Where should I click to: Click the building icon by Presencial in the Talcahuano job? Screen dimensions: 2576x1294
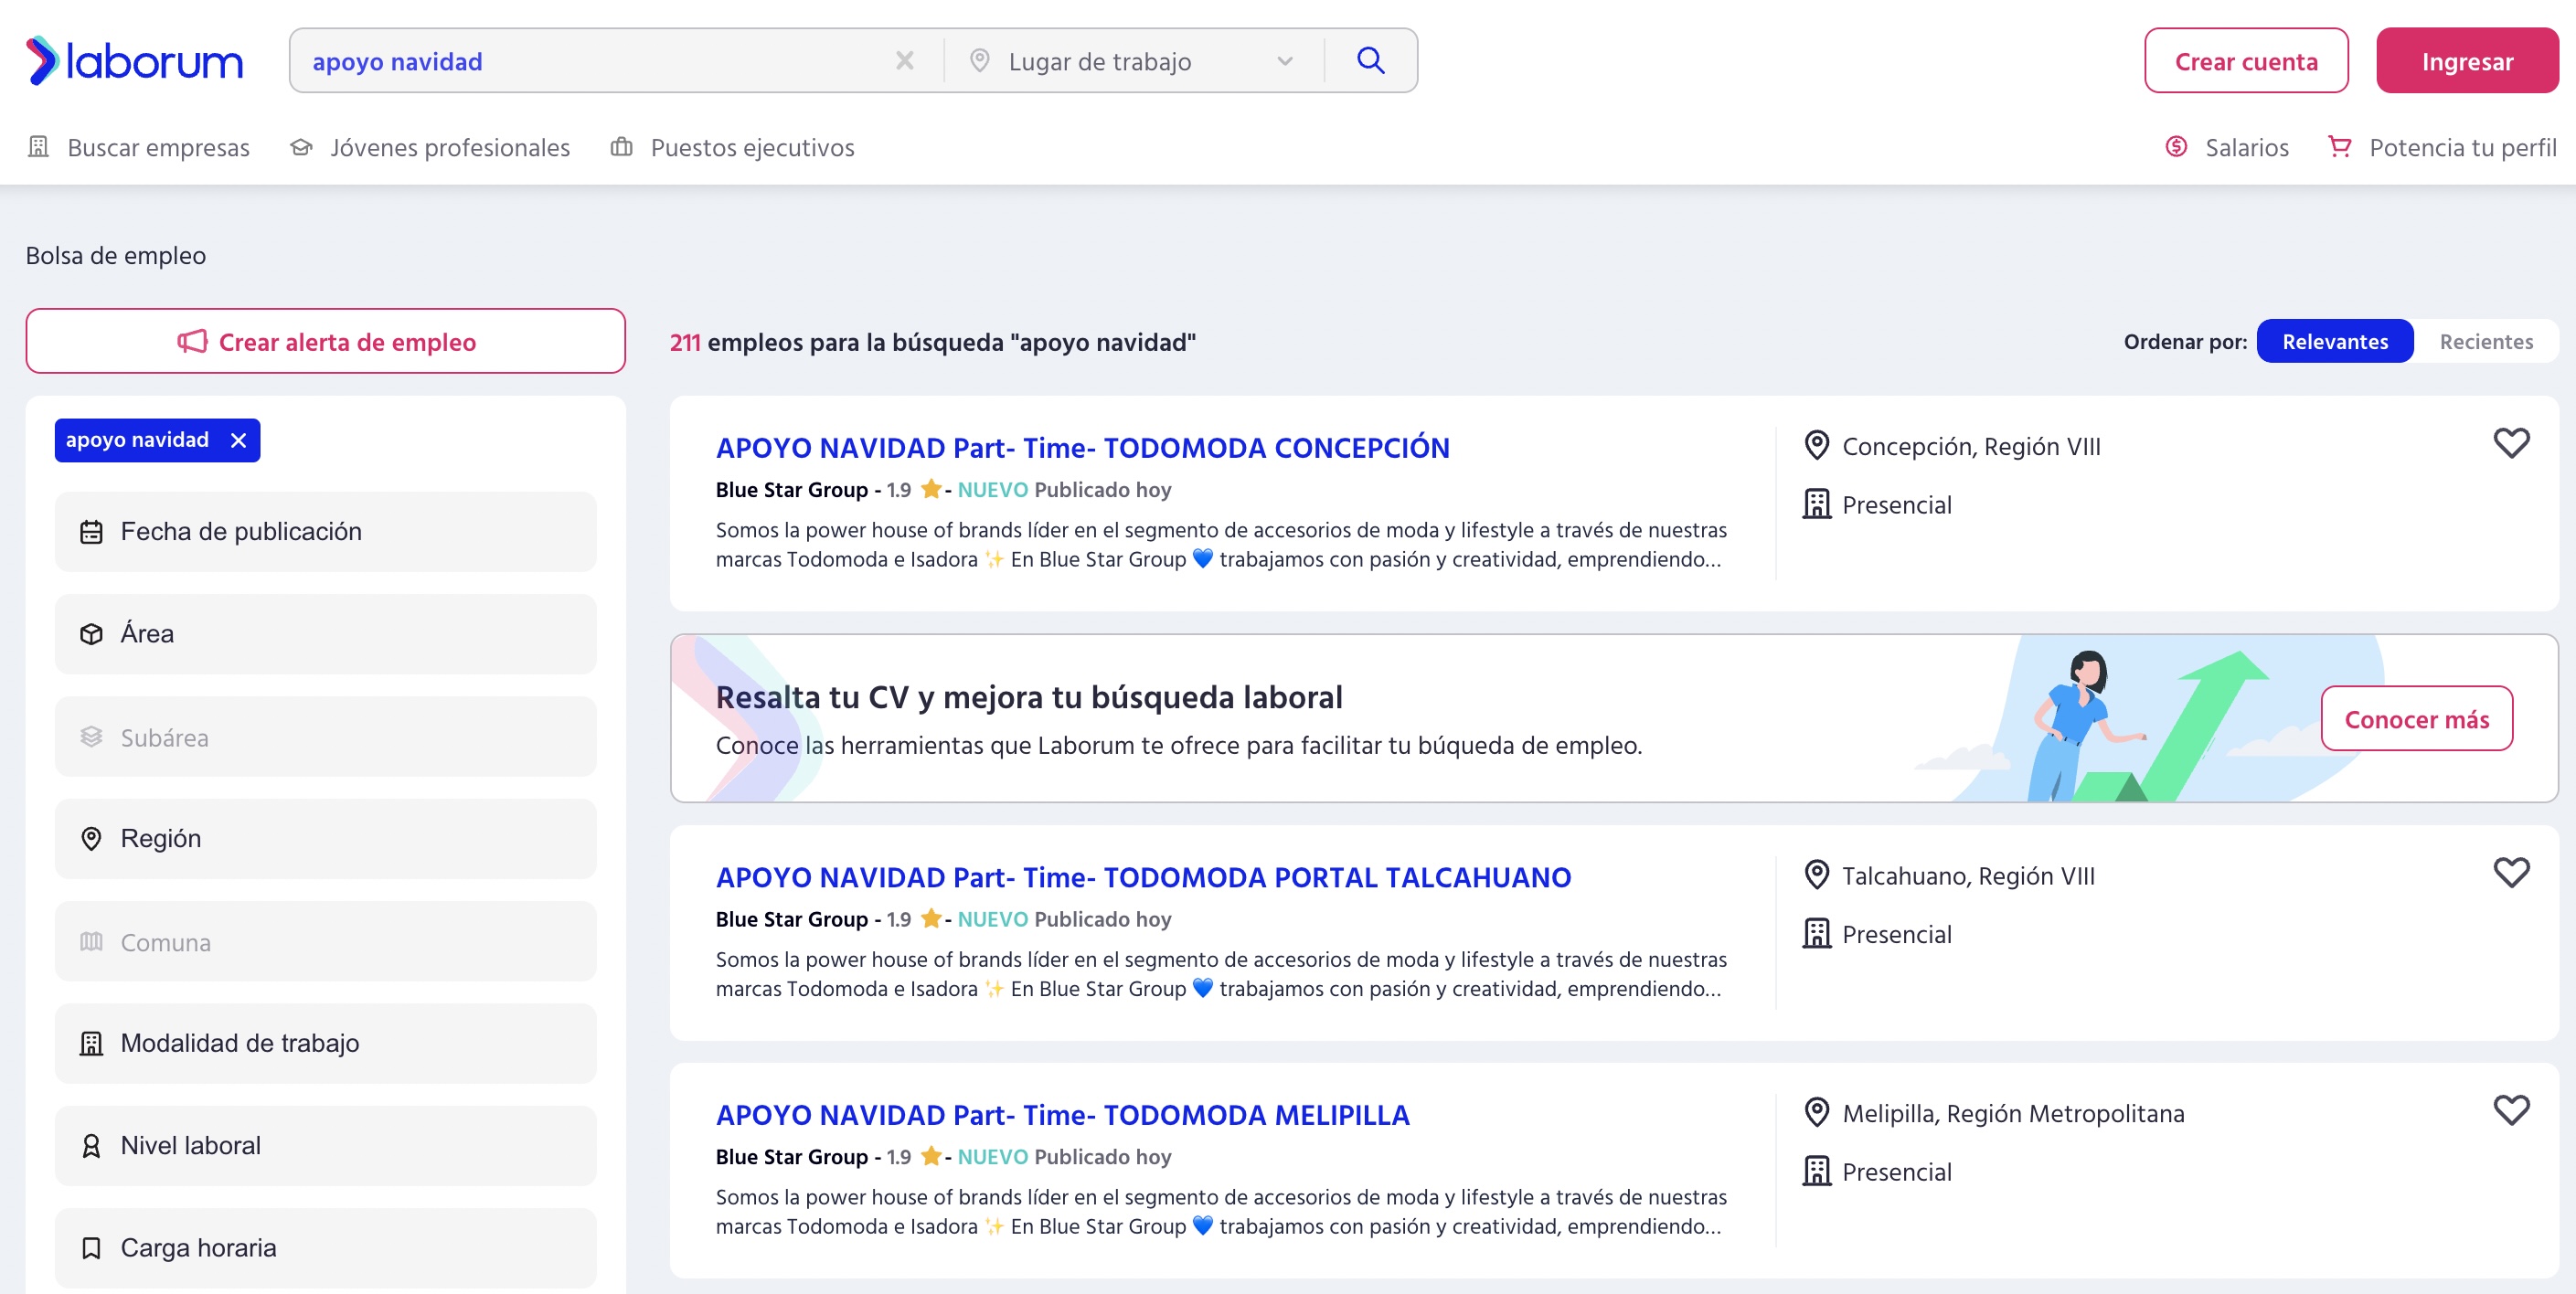click(x=1816, y=934)
